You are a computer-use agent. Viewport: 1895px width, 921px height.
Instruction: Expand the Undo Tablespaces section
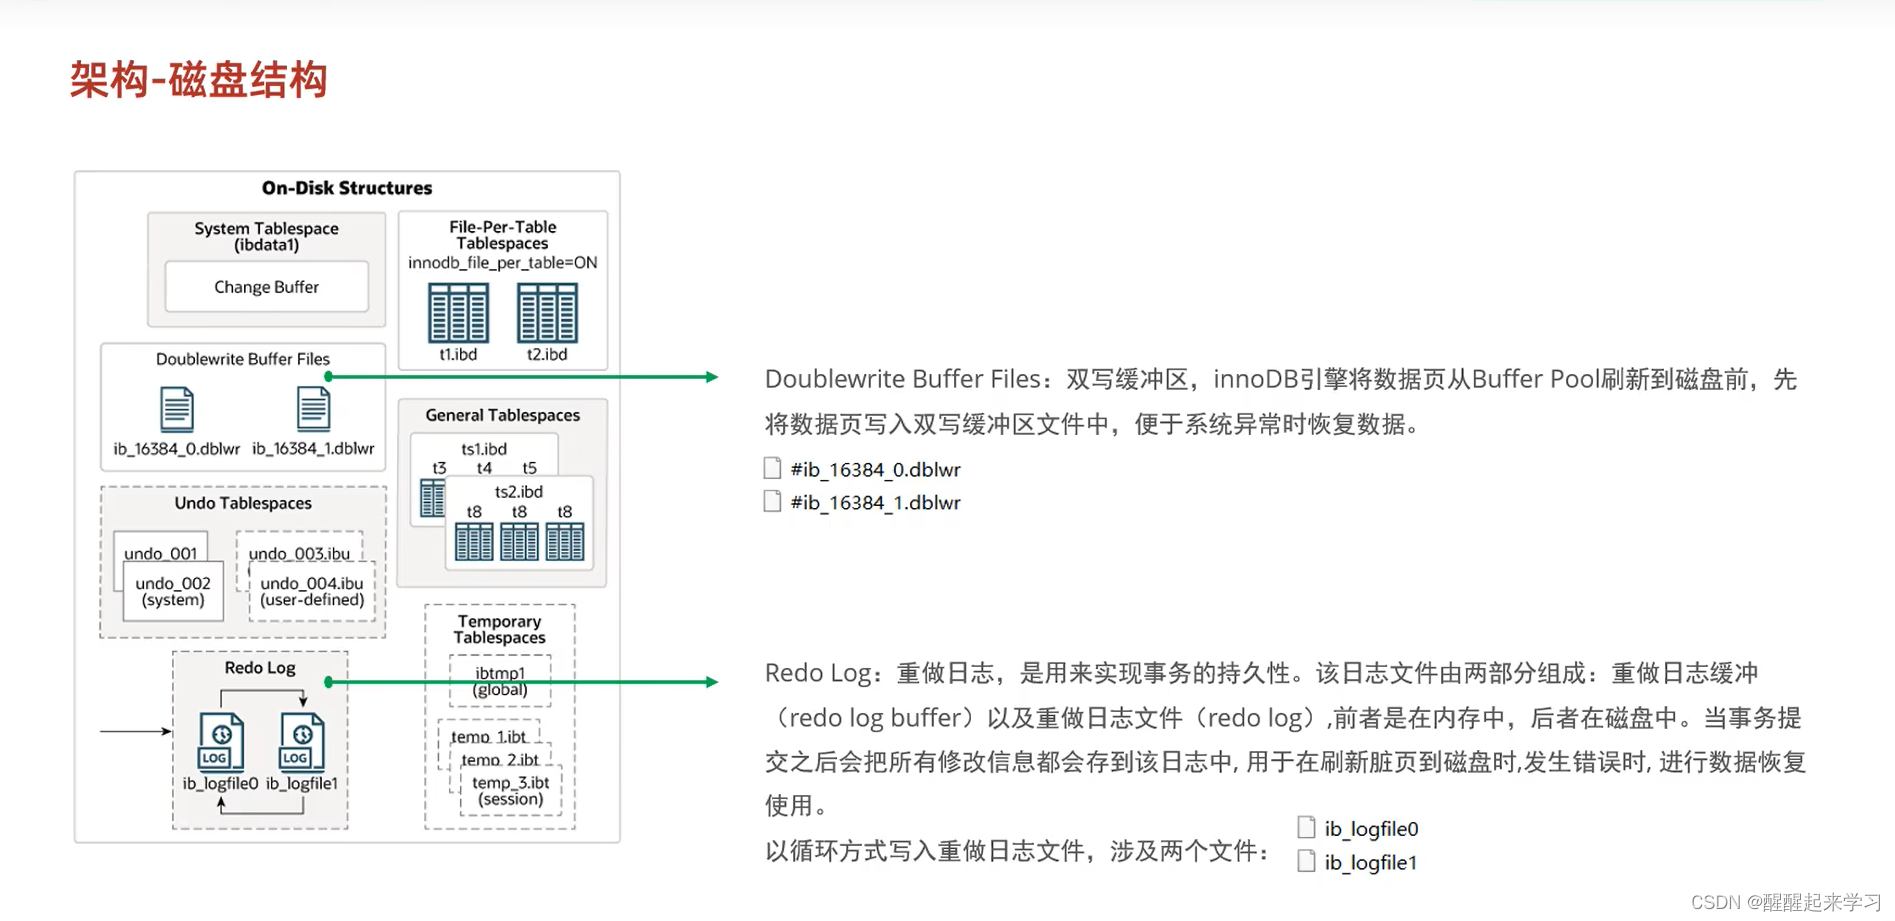click(242, 503)
